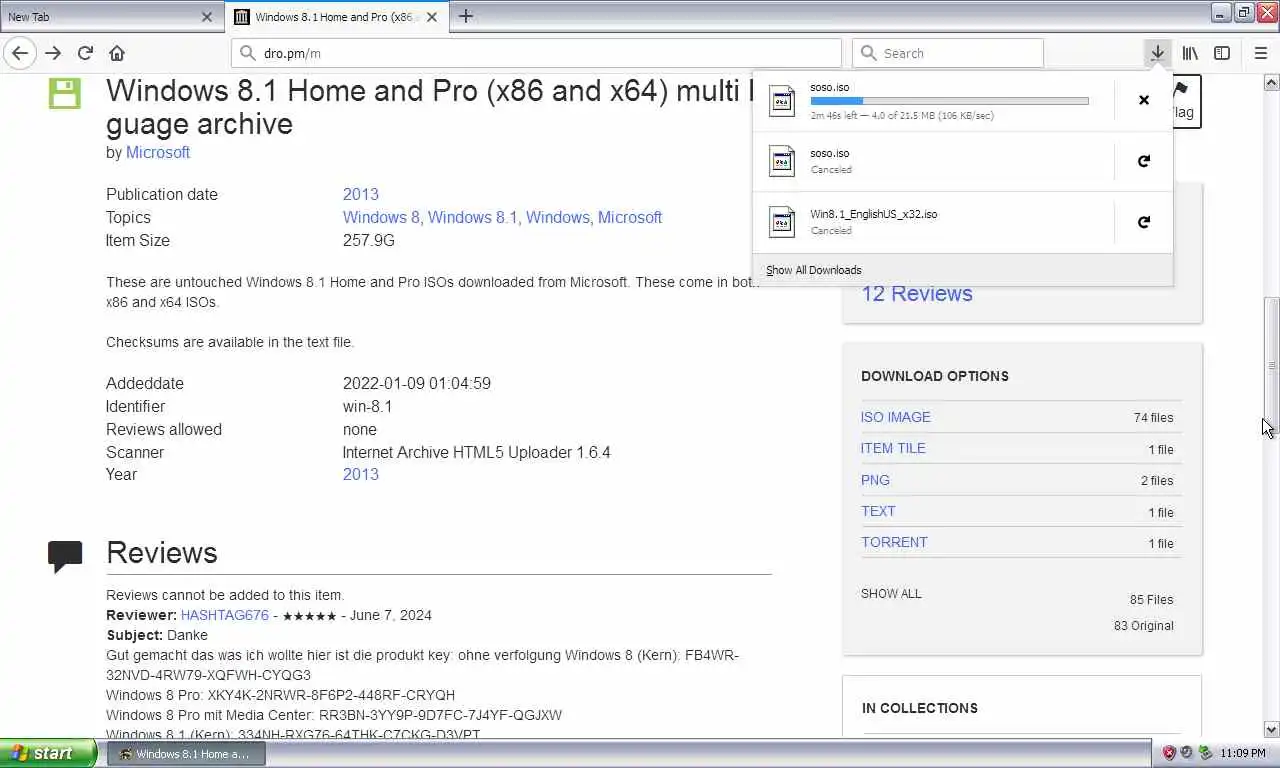Select the Windows 8.1 Home taskbar button
1280x768 pixels.
(x=186, y=754)
